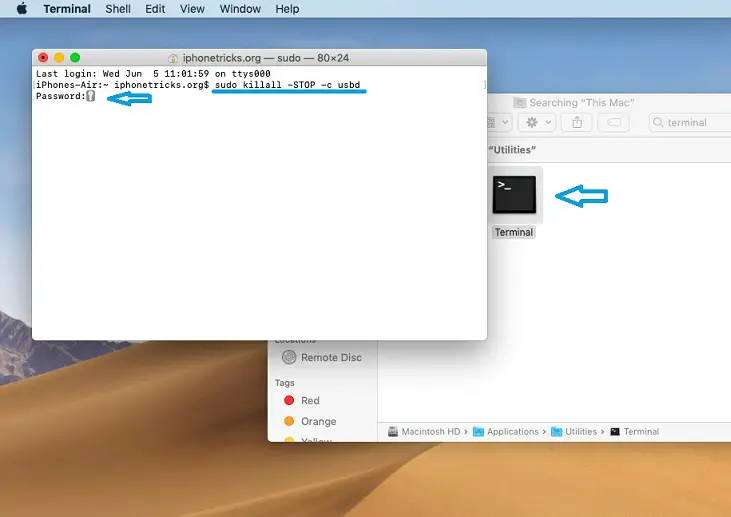
Task: Open the Terminal app icon in Finder
Action: click(x=514, y=194)
